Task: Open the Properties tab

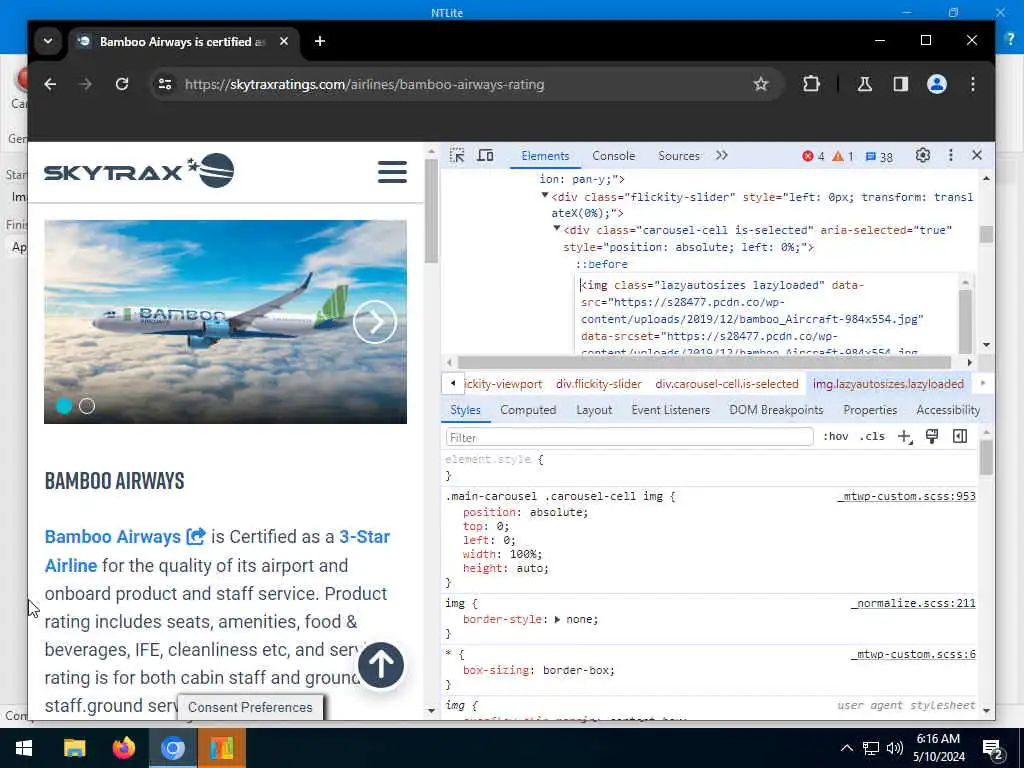Action: point(870,410)
